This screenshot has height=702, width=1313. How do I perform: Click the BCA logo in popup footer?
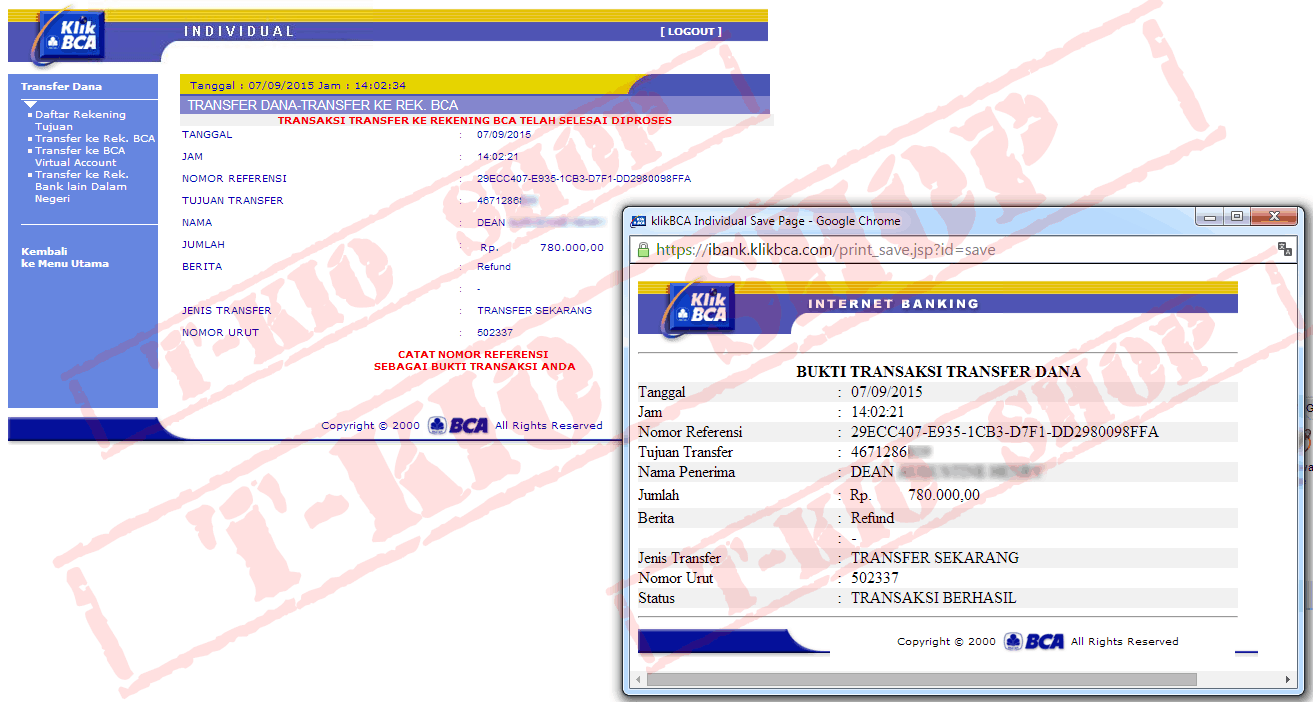(1034, 641)
